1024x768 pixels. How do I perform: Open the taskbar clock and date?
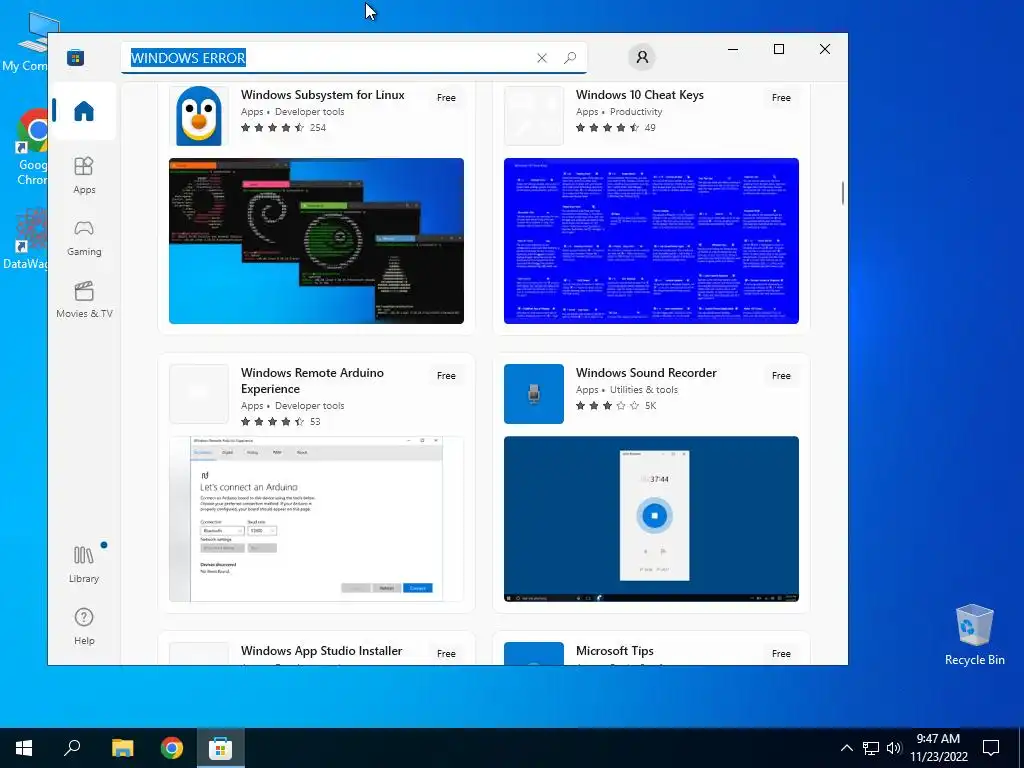(x=938, y=748)
